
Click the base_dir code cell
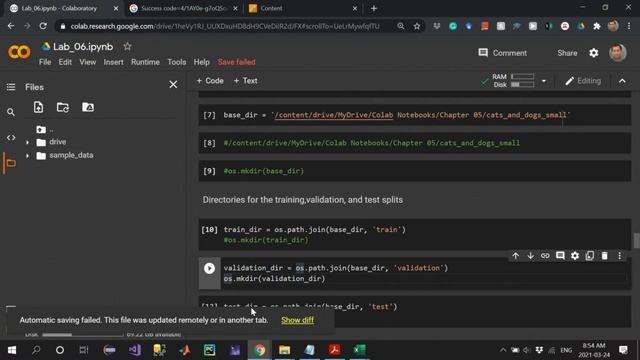(x=415, y=115)
